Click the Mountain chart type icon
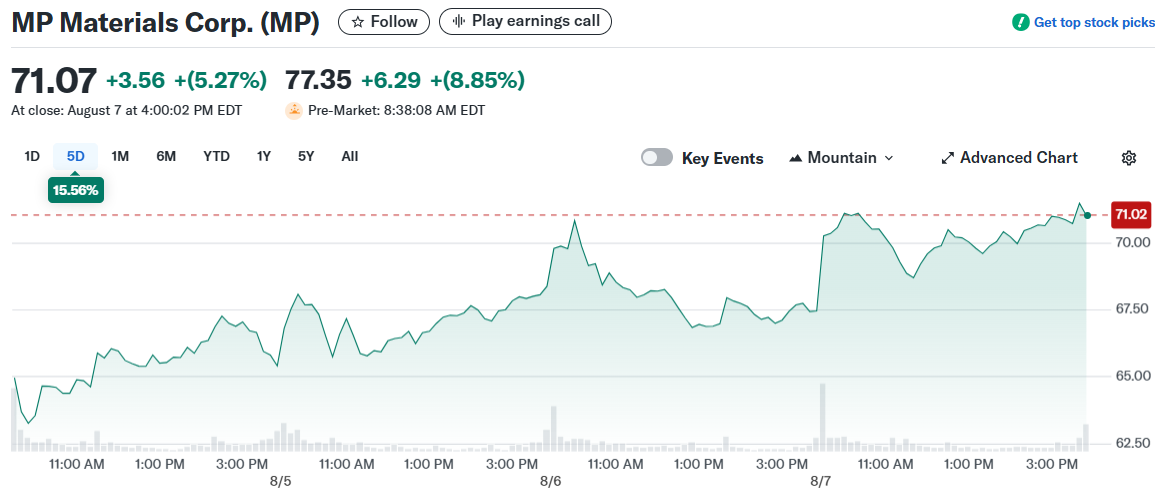 pyautogui.click(x=796, y=158)
